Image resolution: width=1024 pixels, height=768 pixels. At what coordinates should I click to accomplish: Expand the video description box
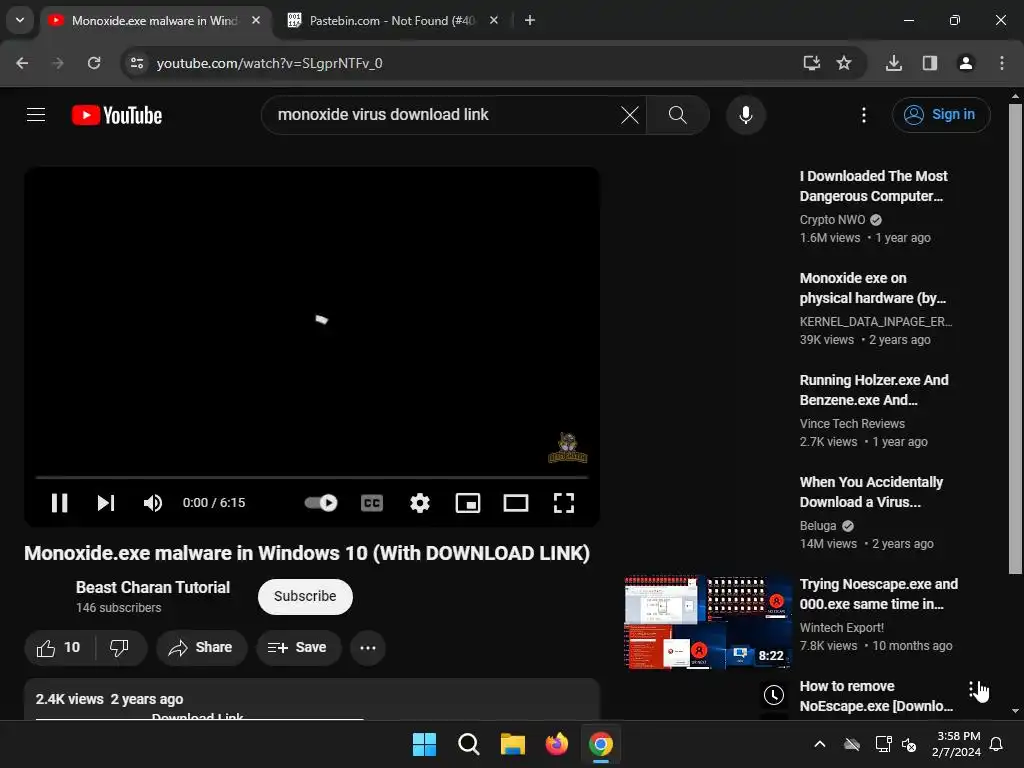tap(312, 699)
